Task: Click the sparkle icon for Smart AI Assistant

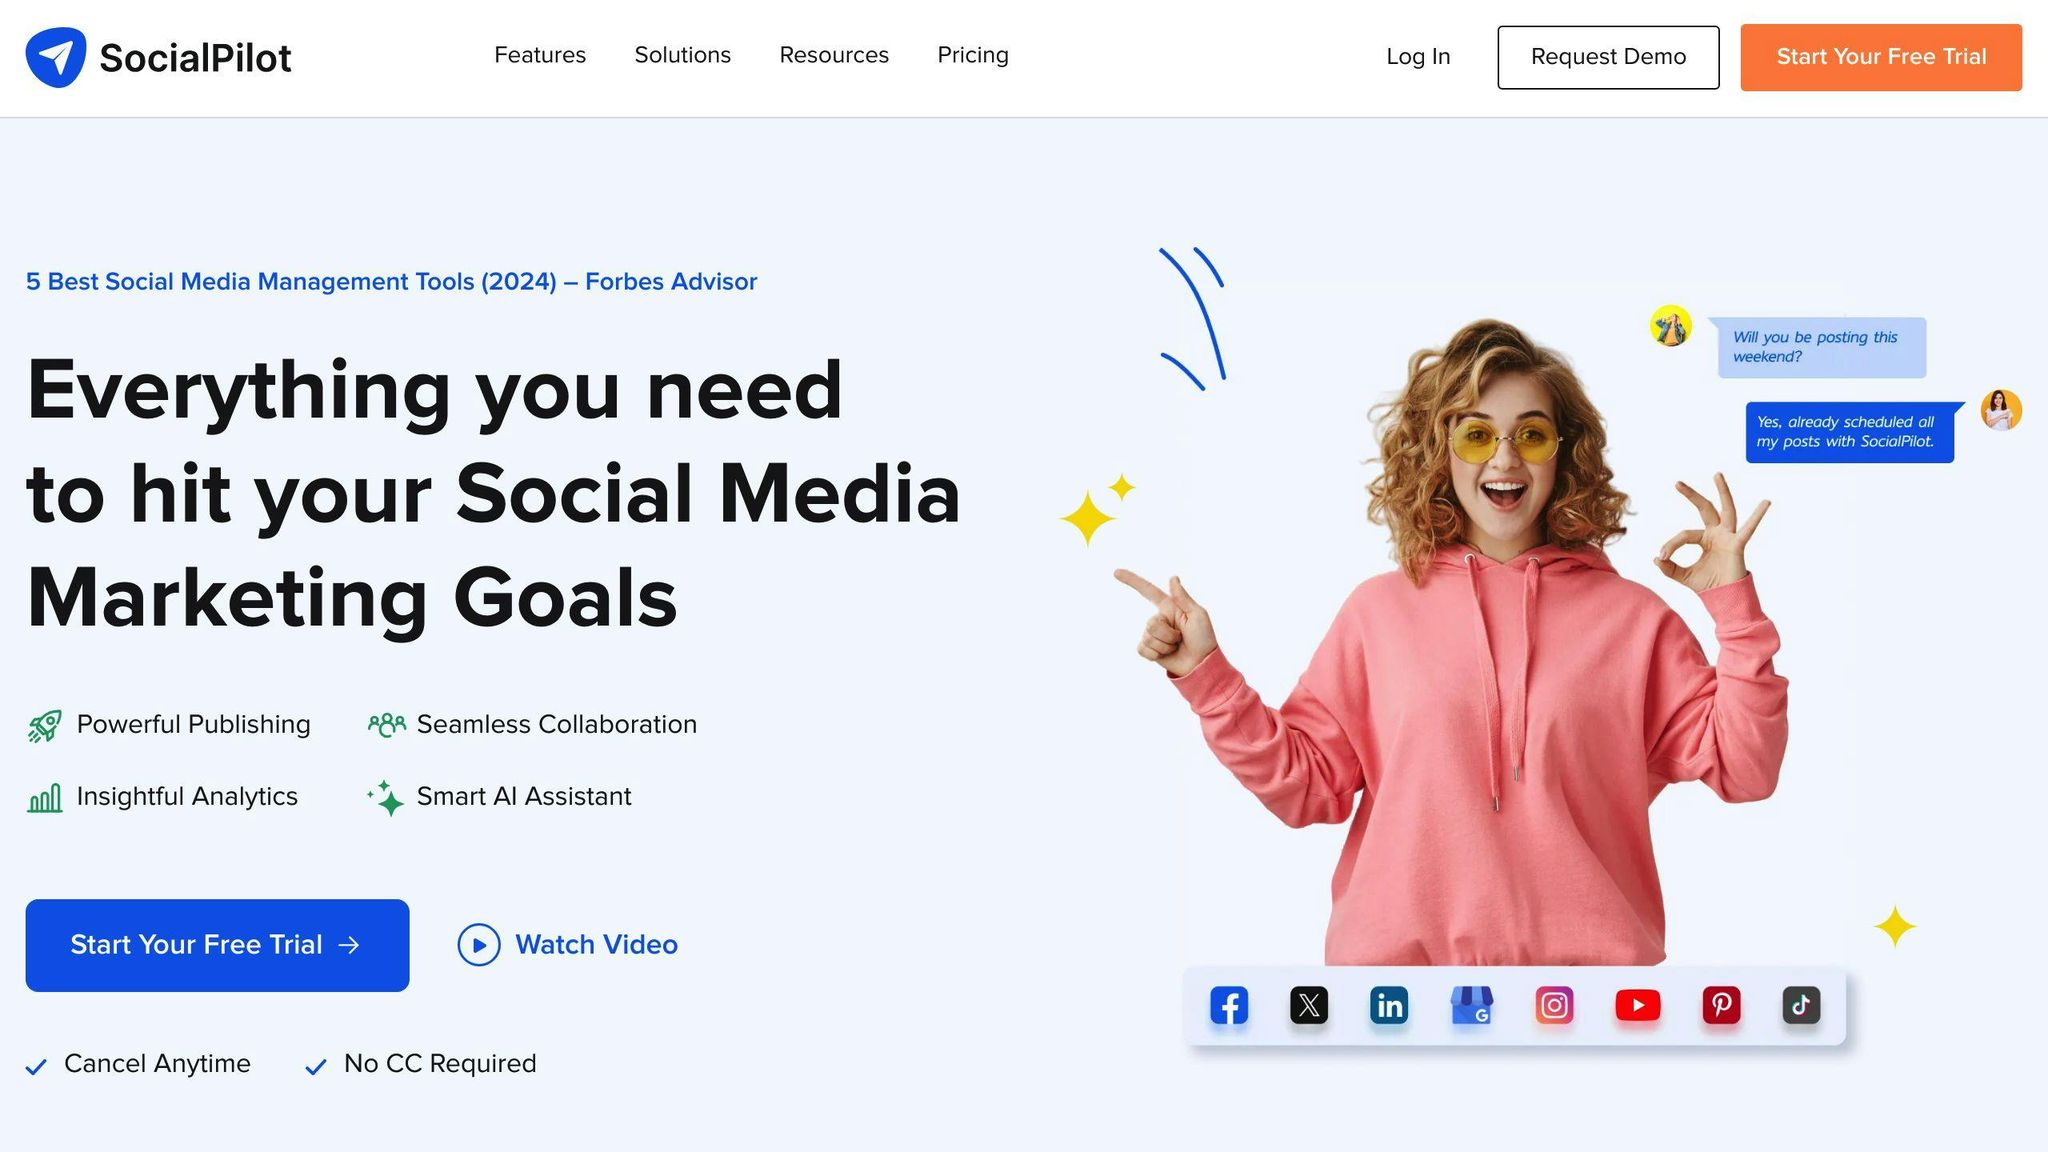Action: [386, 798]
